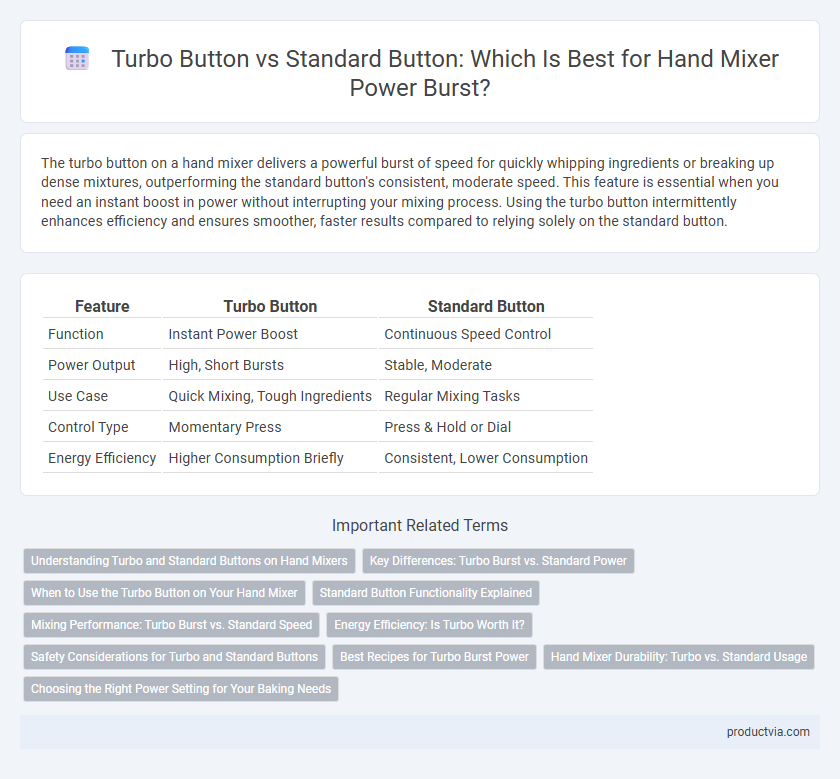Click the 'Standard Button' column header
Screen dimensions: 840x779
(486, 306)
